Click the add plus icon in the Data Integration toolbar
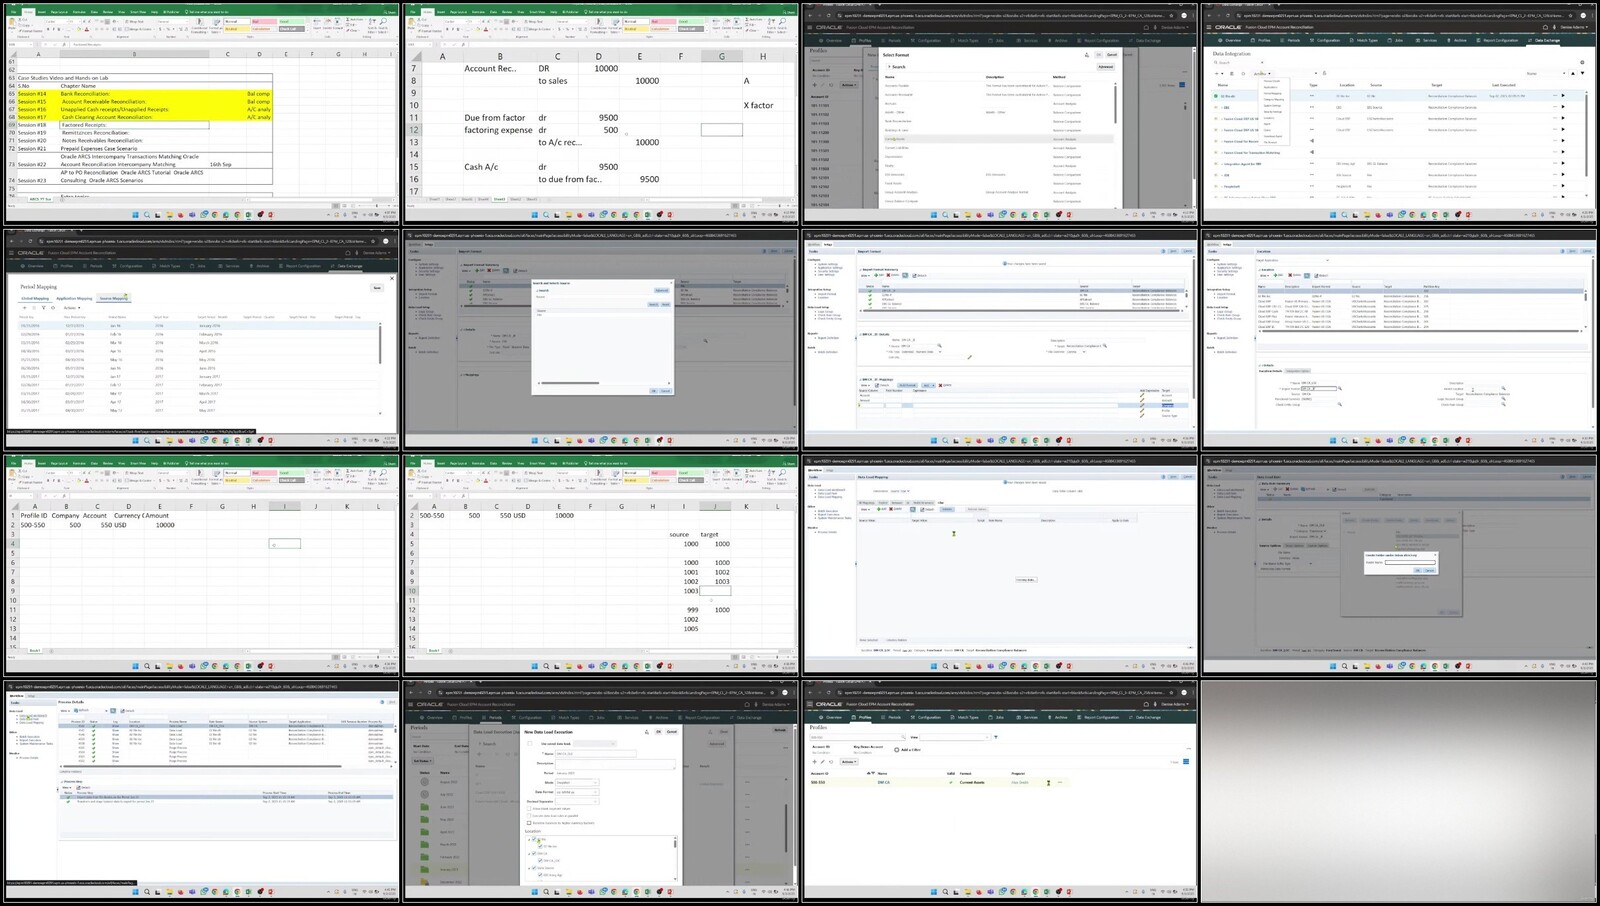The height and width of the screenshot is (906, 1600). point(1218,73)
